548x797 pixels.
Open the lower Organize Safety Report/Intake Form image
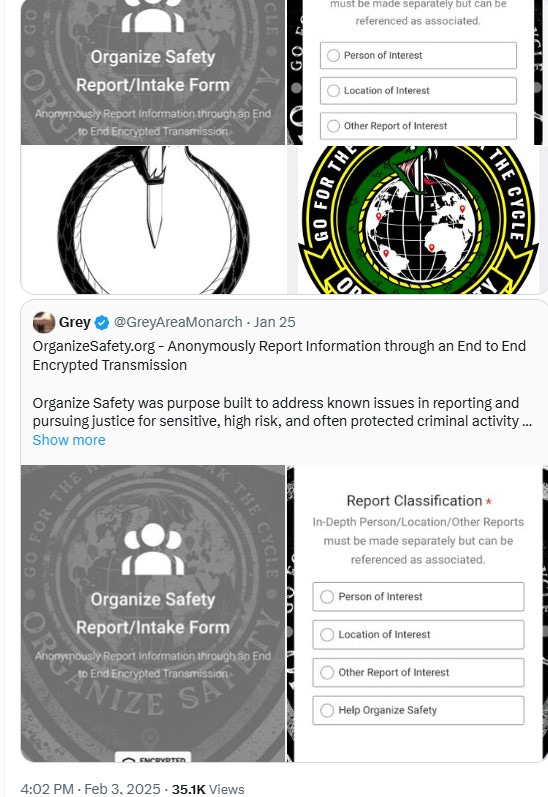point(153,614)
